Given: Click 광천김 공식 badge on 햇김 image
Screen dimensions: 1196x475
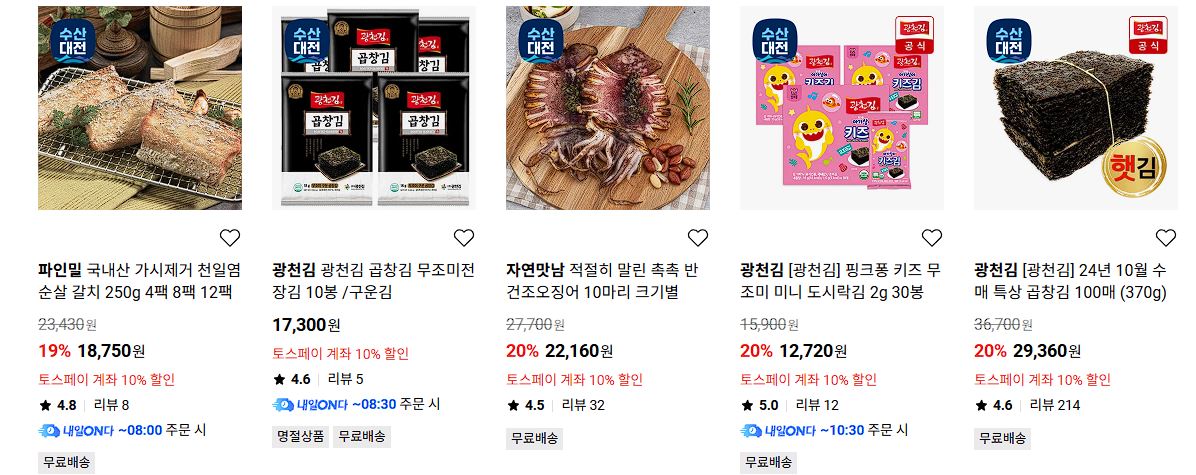Looking at the screenshot, I should 1148,35.
